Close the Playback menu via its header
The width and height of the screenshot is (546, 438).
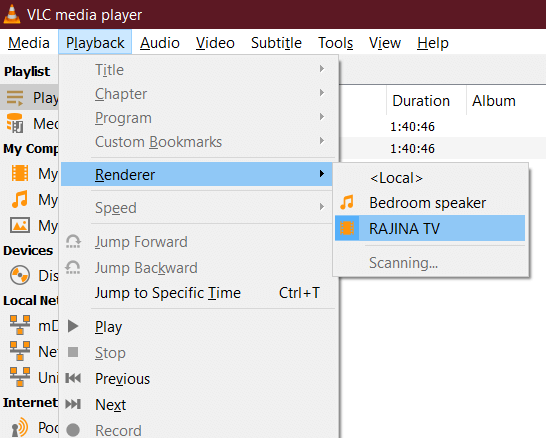point(95,42)
